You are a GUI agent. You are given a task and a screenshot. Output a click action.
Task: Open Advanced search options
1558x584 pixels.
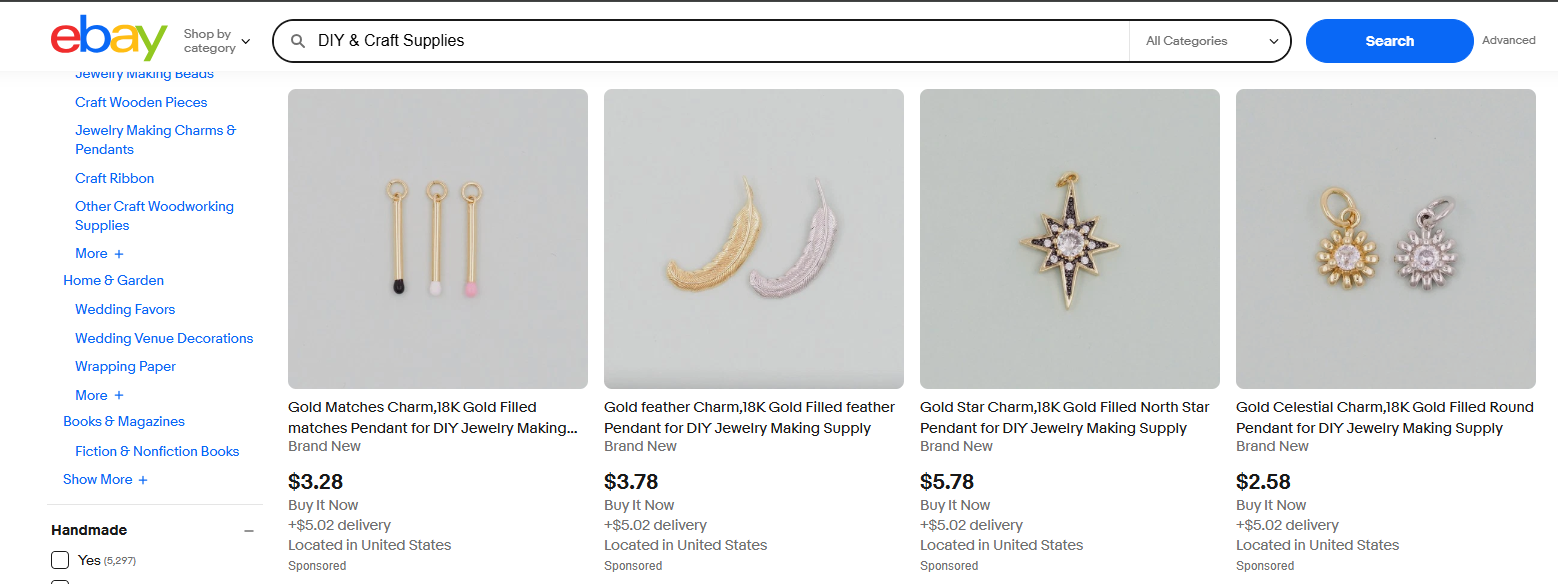[x=1509, y=40]
